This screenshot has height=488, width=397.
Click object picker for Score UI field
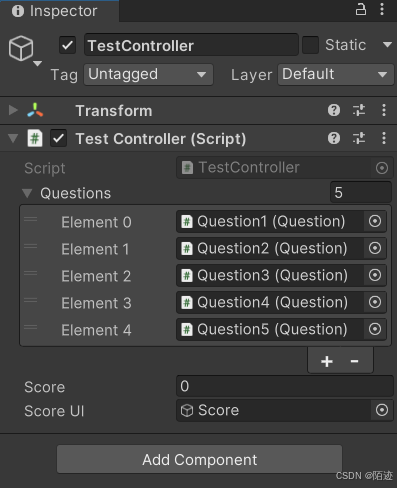click(x=382, y=410)
